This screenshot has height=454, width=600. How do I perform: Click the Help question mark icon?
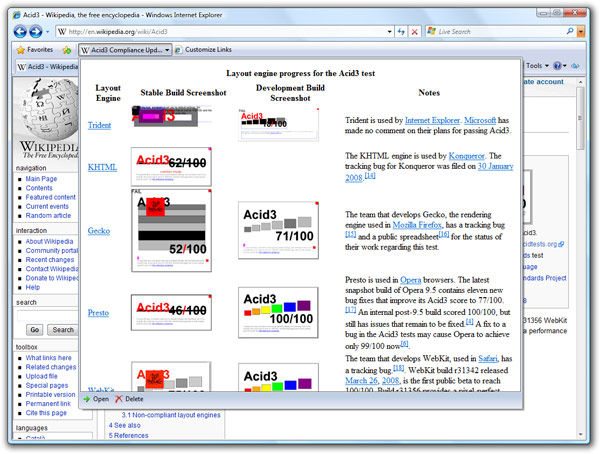point(558,66)
